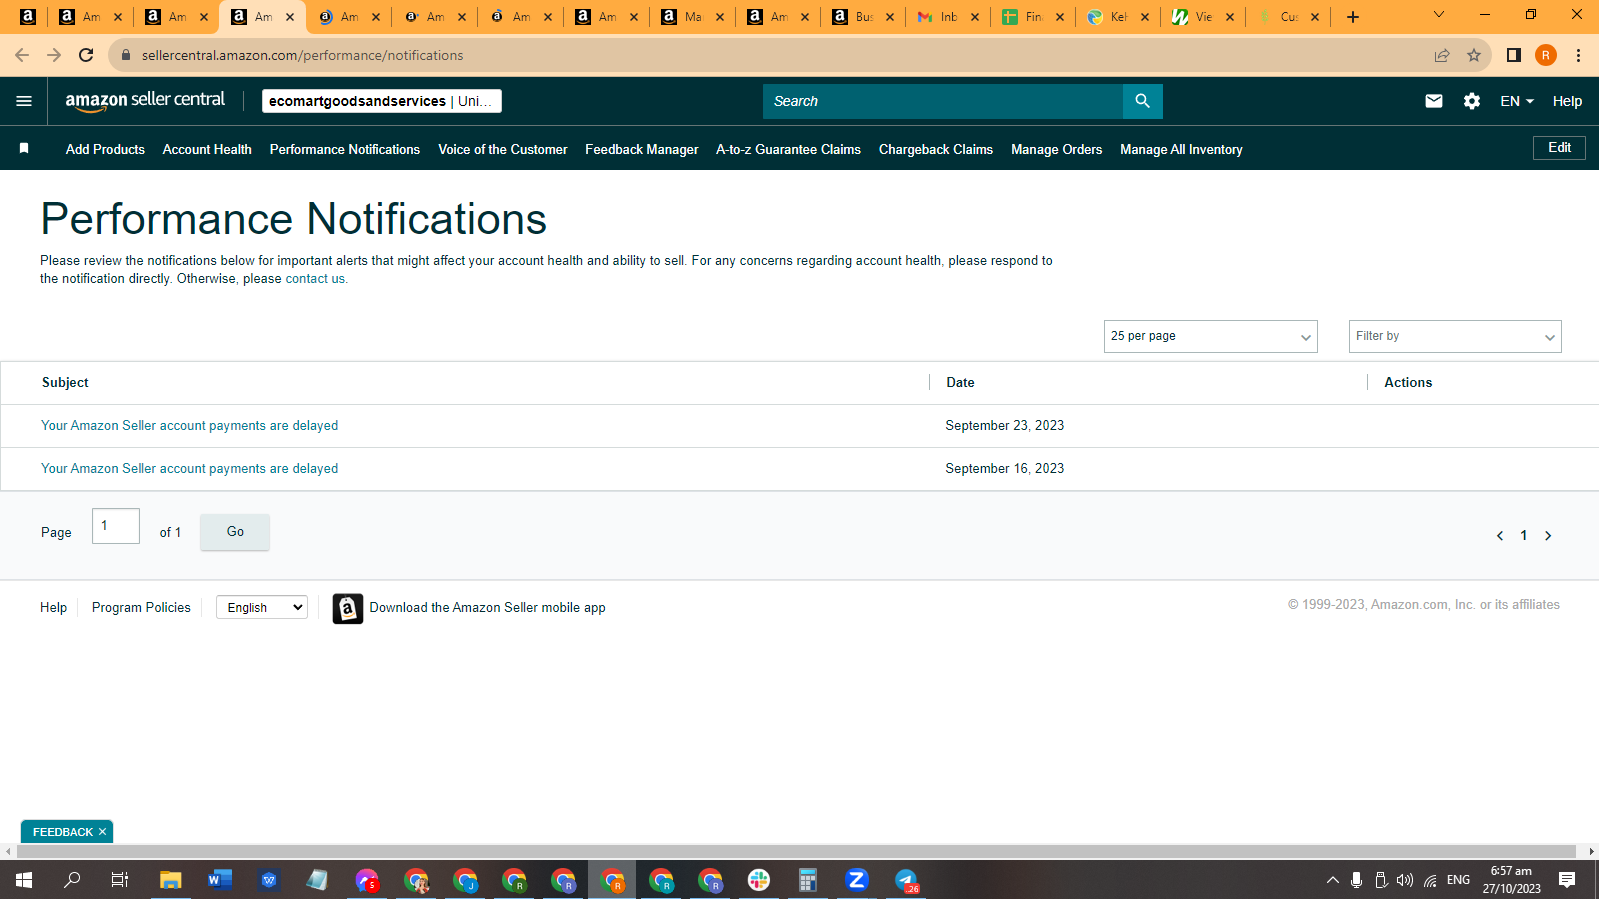1599x899 pixels.
Task: Click Download the Amazon Seller mobile app
Action: click(487, 608)
